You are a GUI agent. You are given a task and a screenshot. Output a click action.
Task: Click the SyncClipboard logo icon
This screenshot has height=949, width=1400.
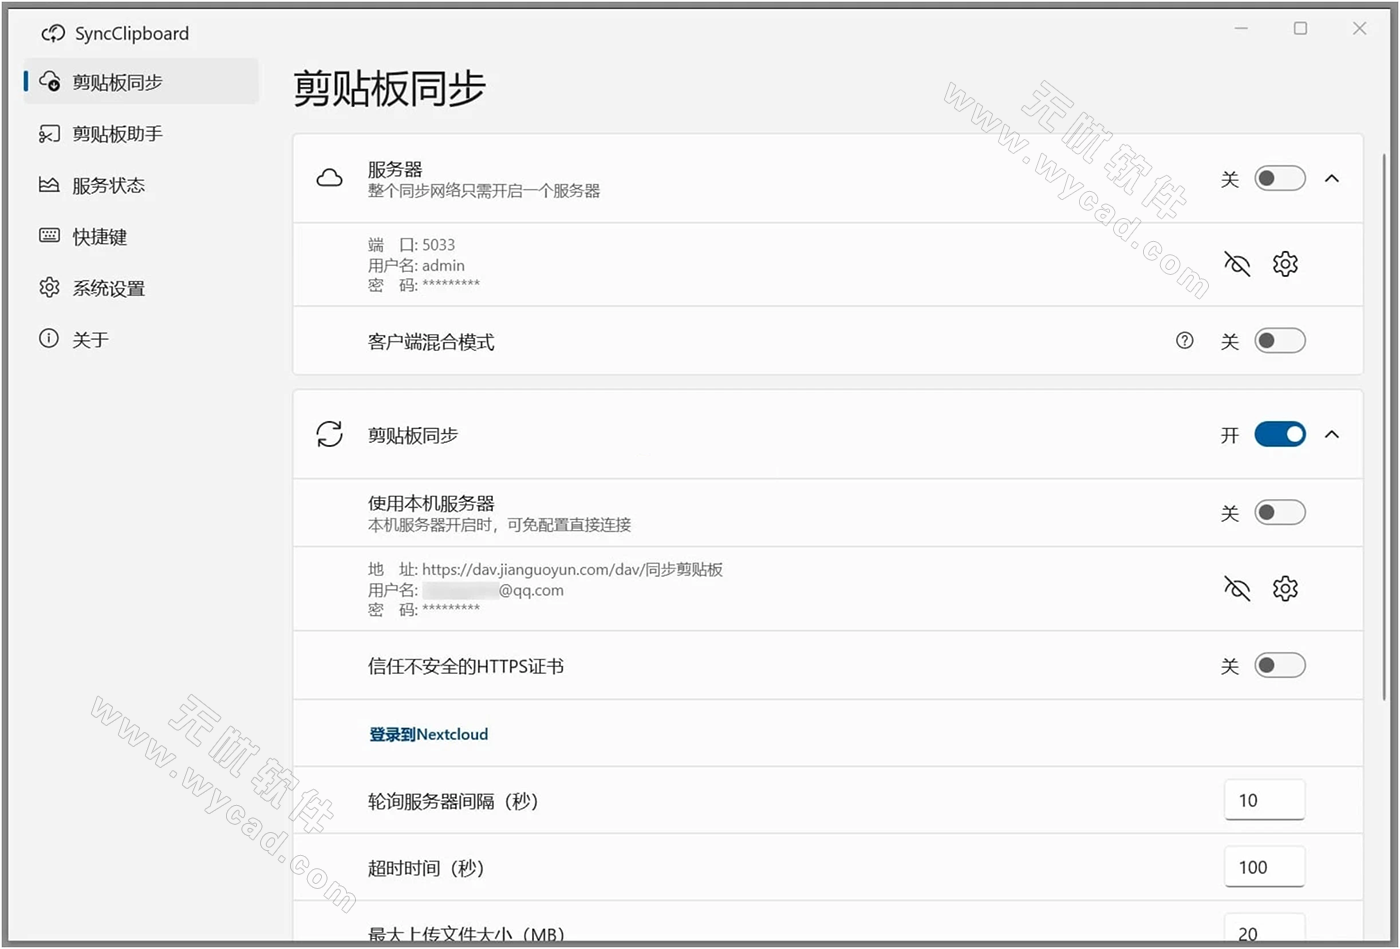click(52, 32)
